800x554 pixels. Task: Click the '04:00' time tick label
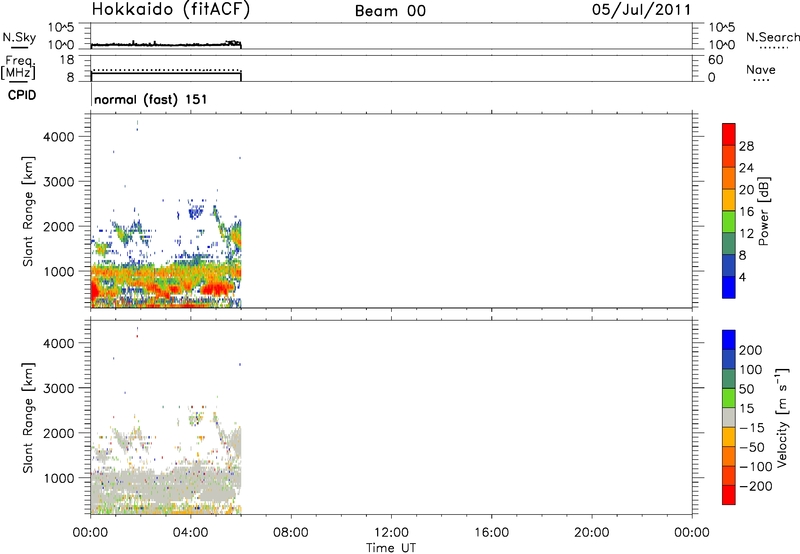click(x=190, y=533)
